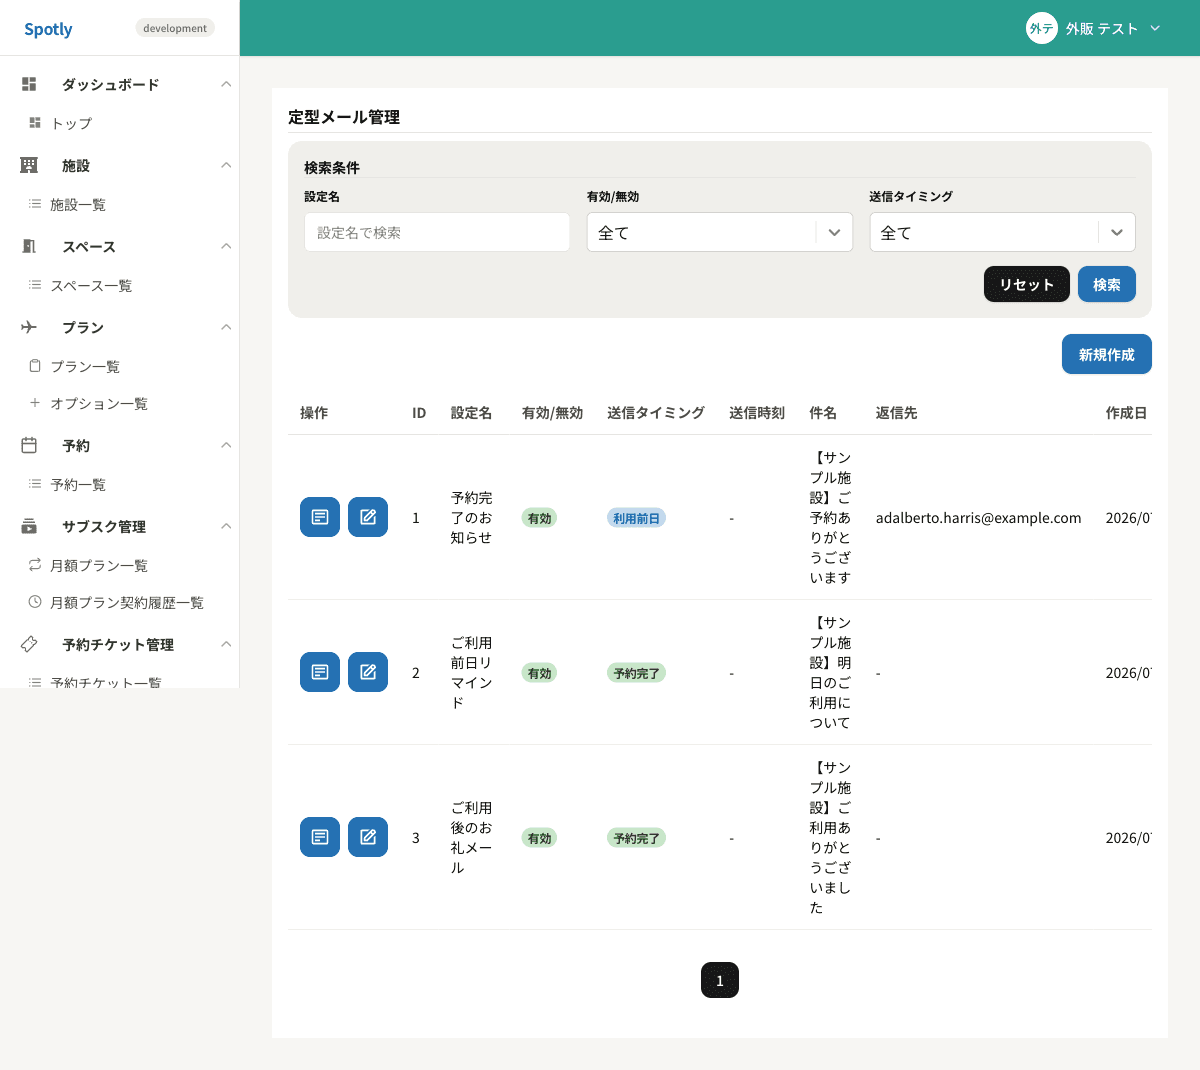Click the プラン airplane icon
This screenshot has height=1070, width=1200.
tap(29, 327)
